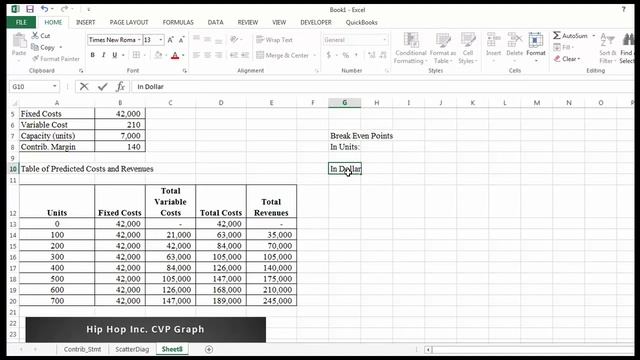Click the Fixed Costs value 42,000 in row 5

[x=120, y=114]
